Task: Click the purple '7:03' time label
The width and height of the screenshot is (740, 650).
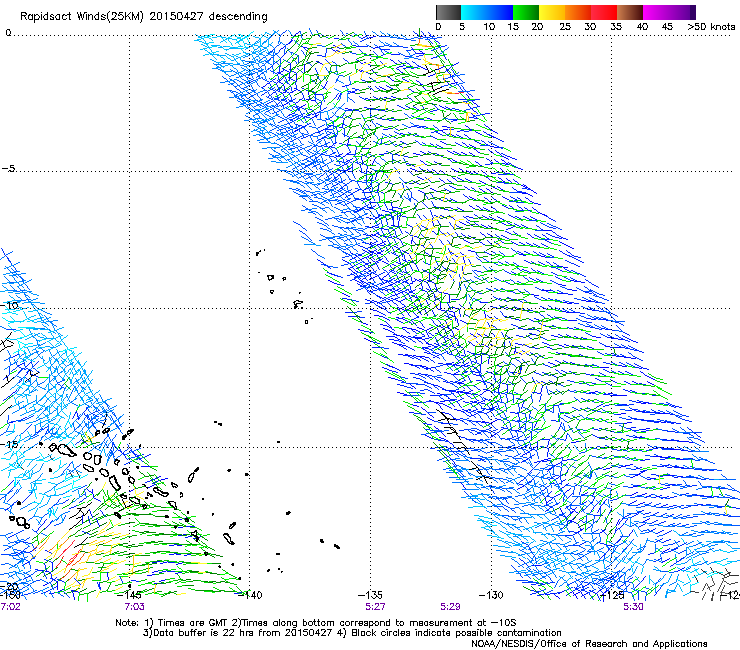Action: [x=135, y=607]
